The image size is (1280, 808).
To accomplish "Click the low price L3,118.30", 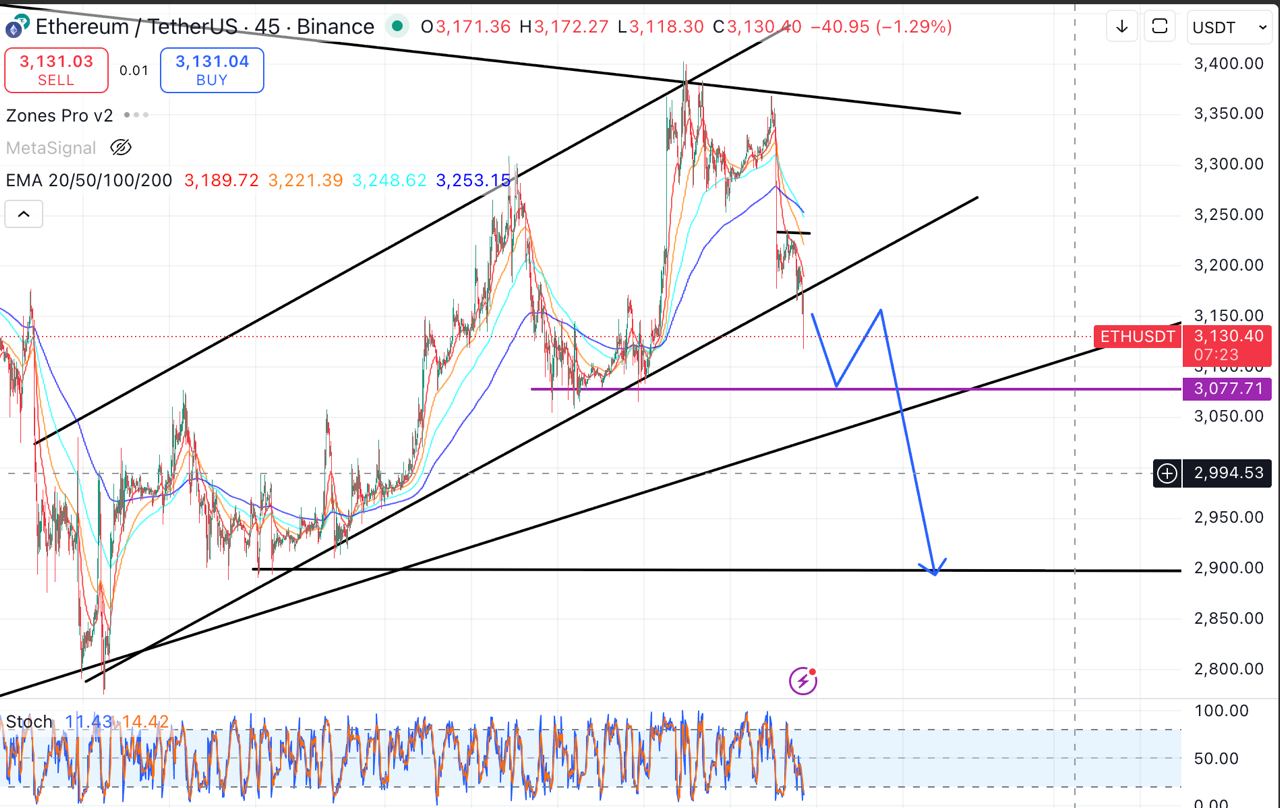I will [x=659, y=27].
